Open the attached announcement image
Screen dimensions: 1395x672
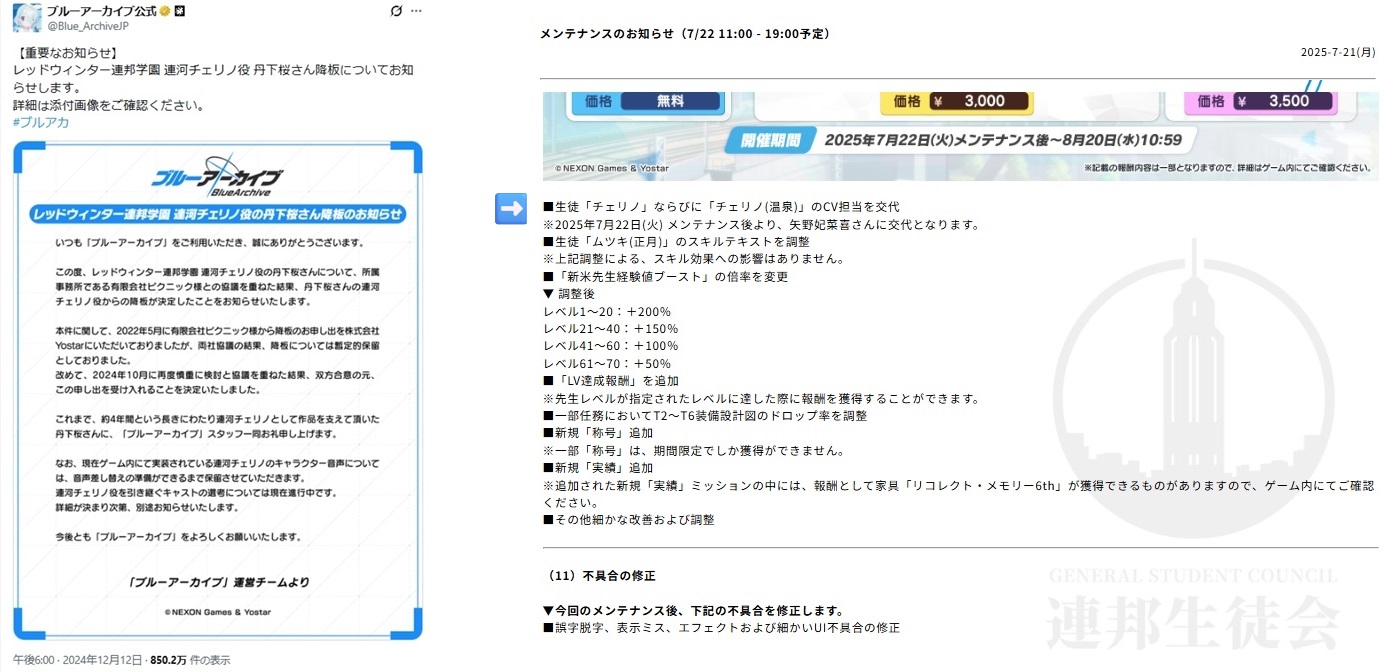(x=217, y=390)
